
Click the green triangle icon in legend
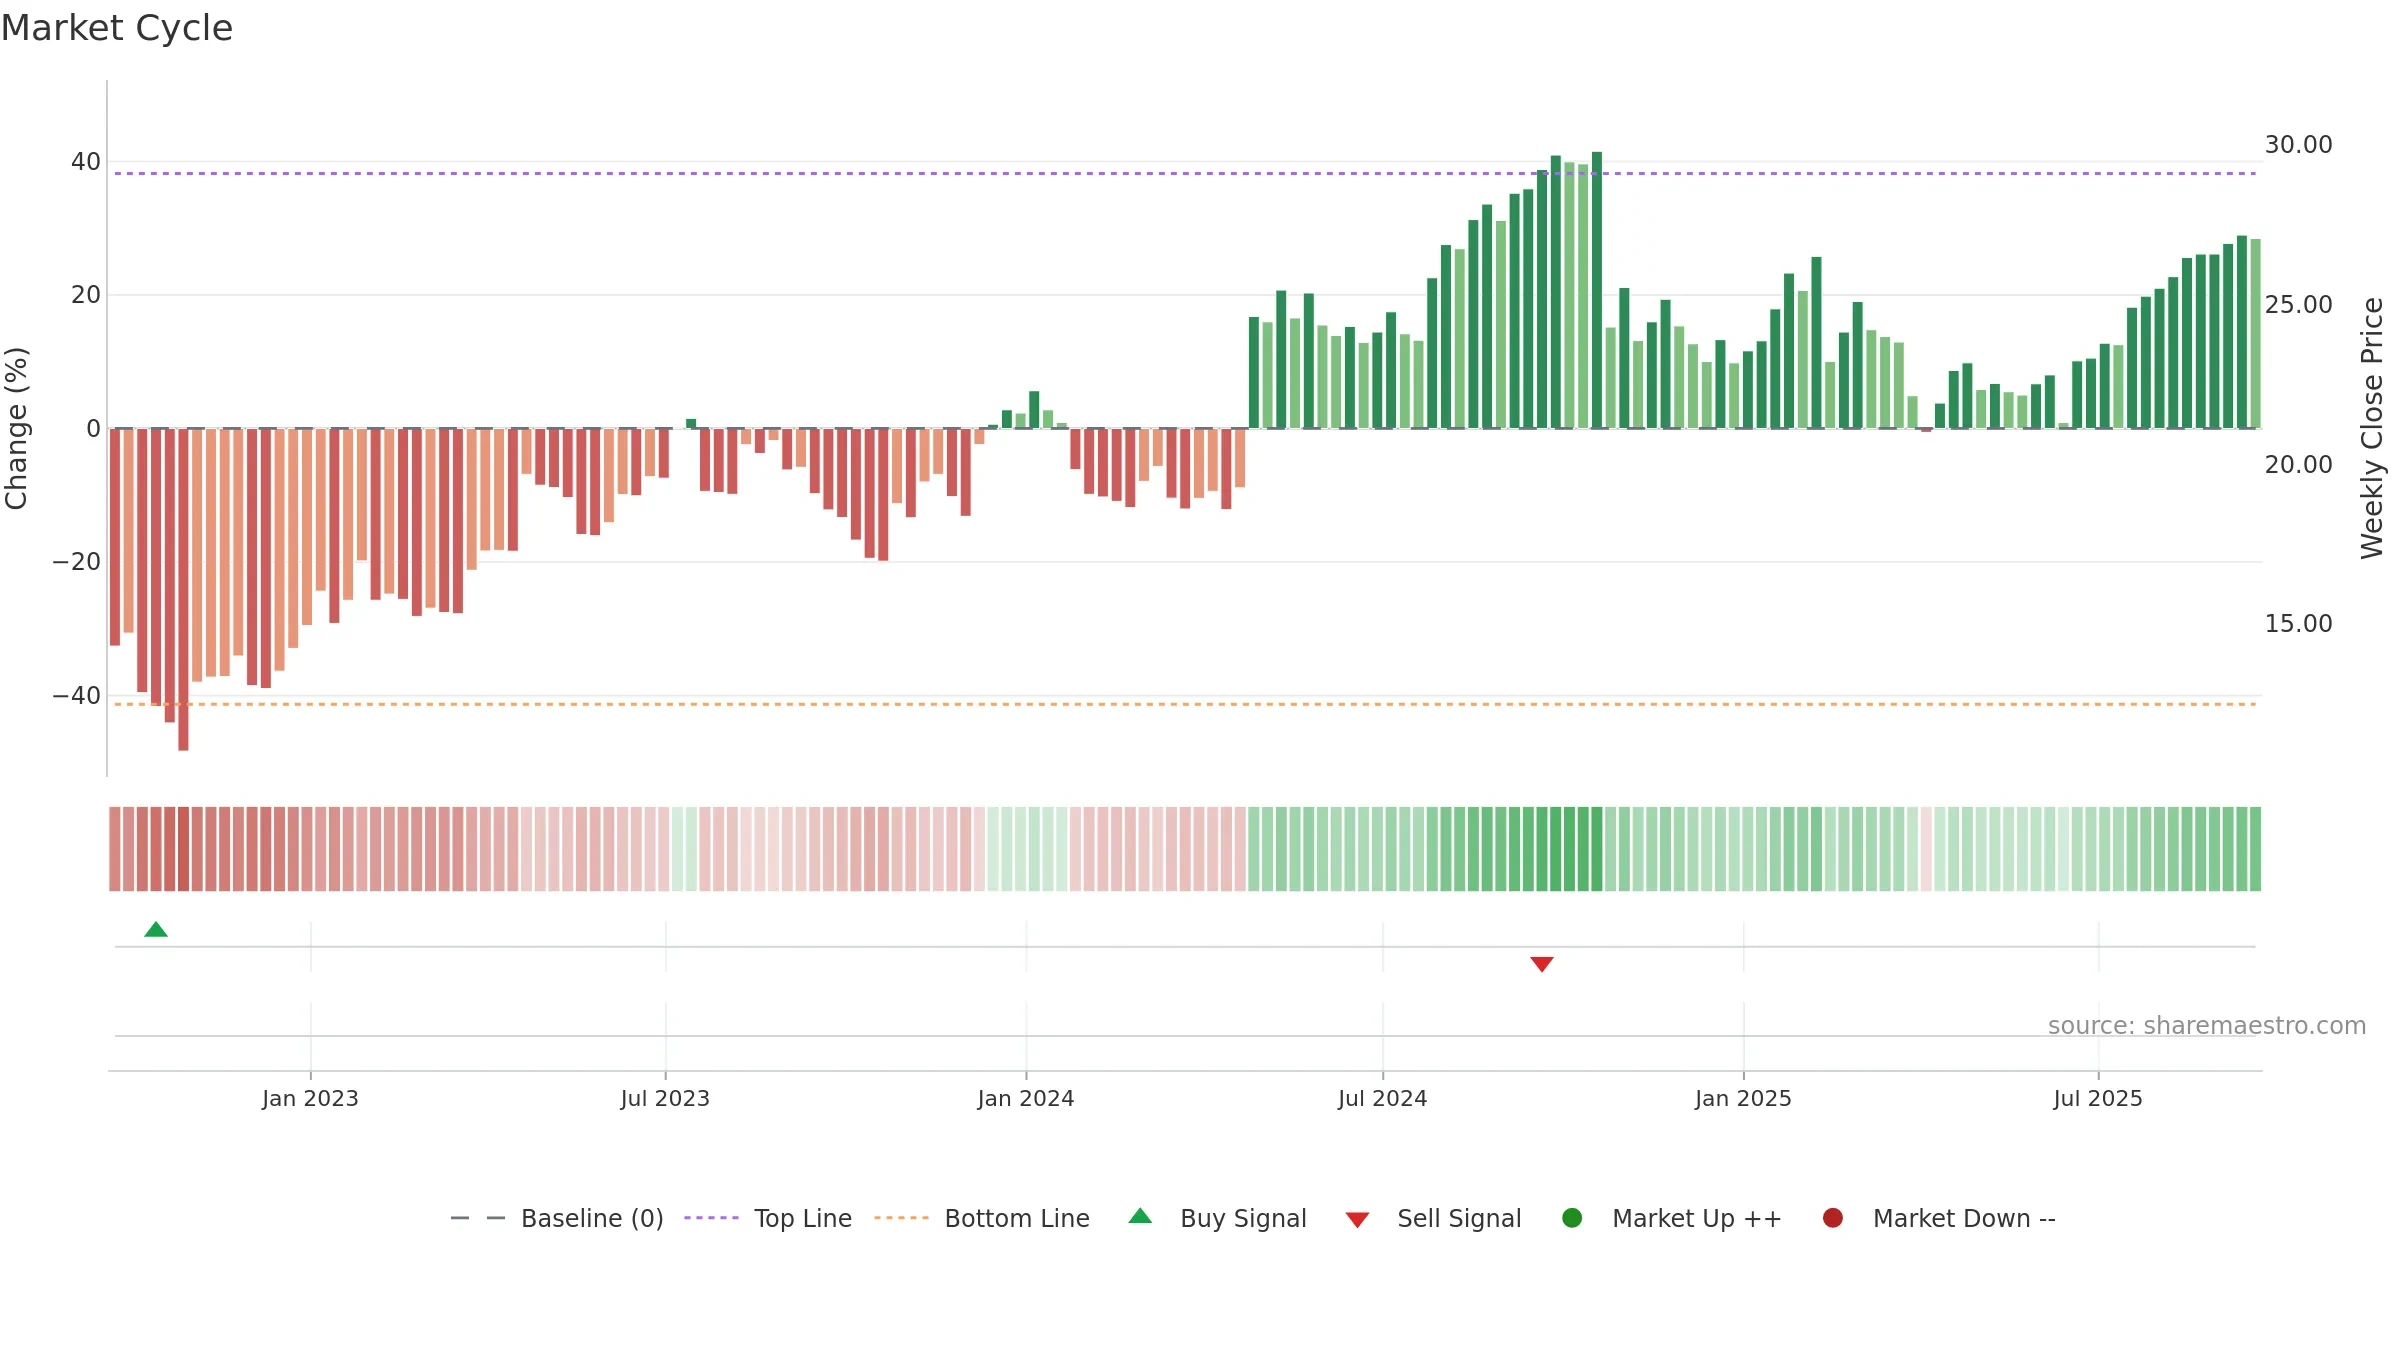[x=1140, y=1216]
